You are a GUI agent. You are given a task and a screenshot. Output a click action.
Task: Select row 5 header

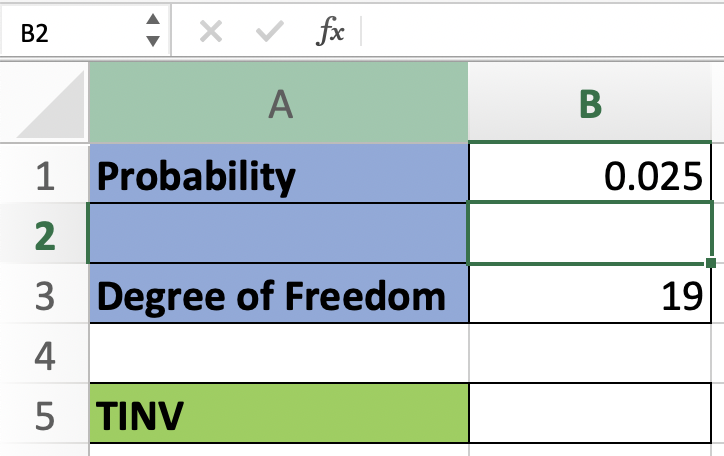click(x=43, y=414)
